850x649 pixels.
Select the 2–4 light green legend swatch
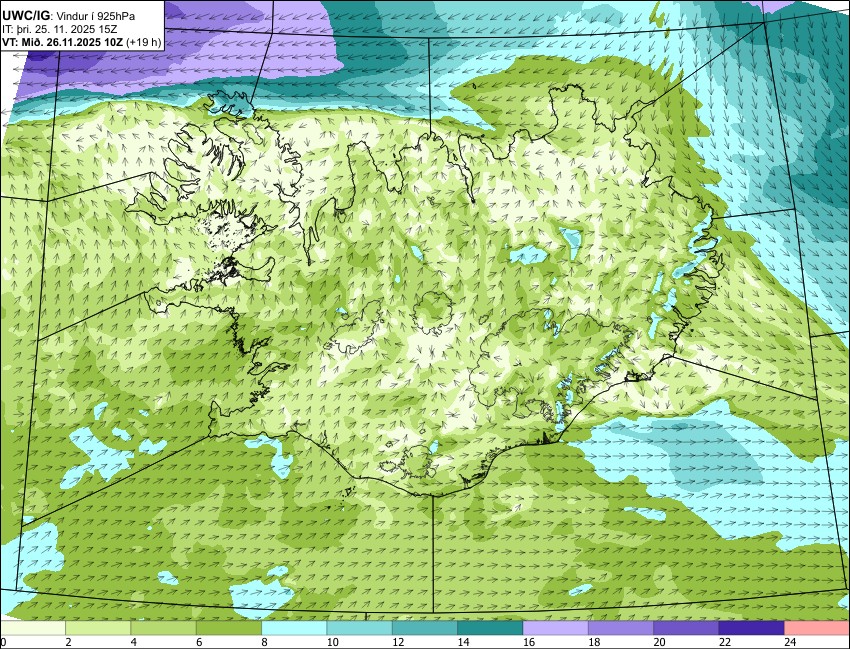point(98,628)
